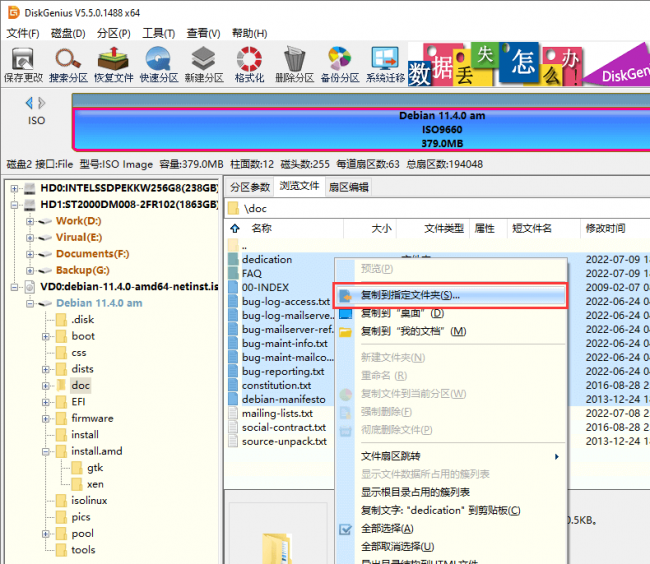Click the HD1 ST2000DM008 disk icon
Viewport: 650px width, 564px height.
29,205
